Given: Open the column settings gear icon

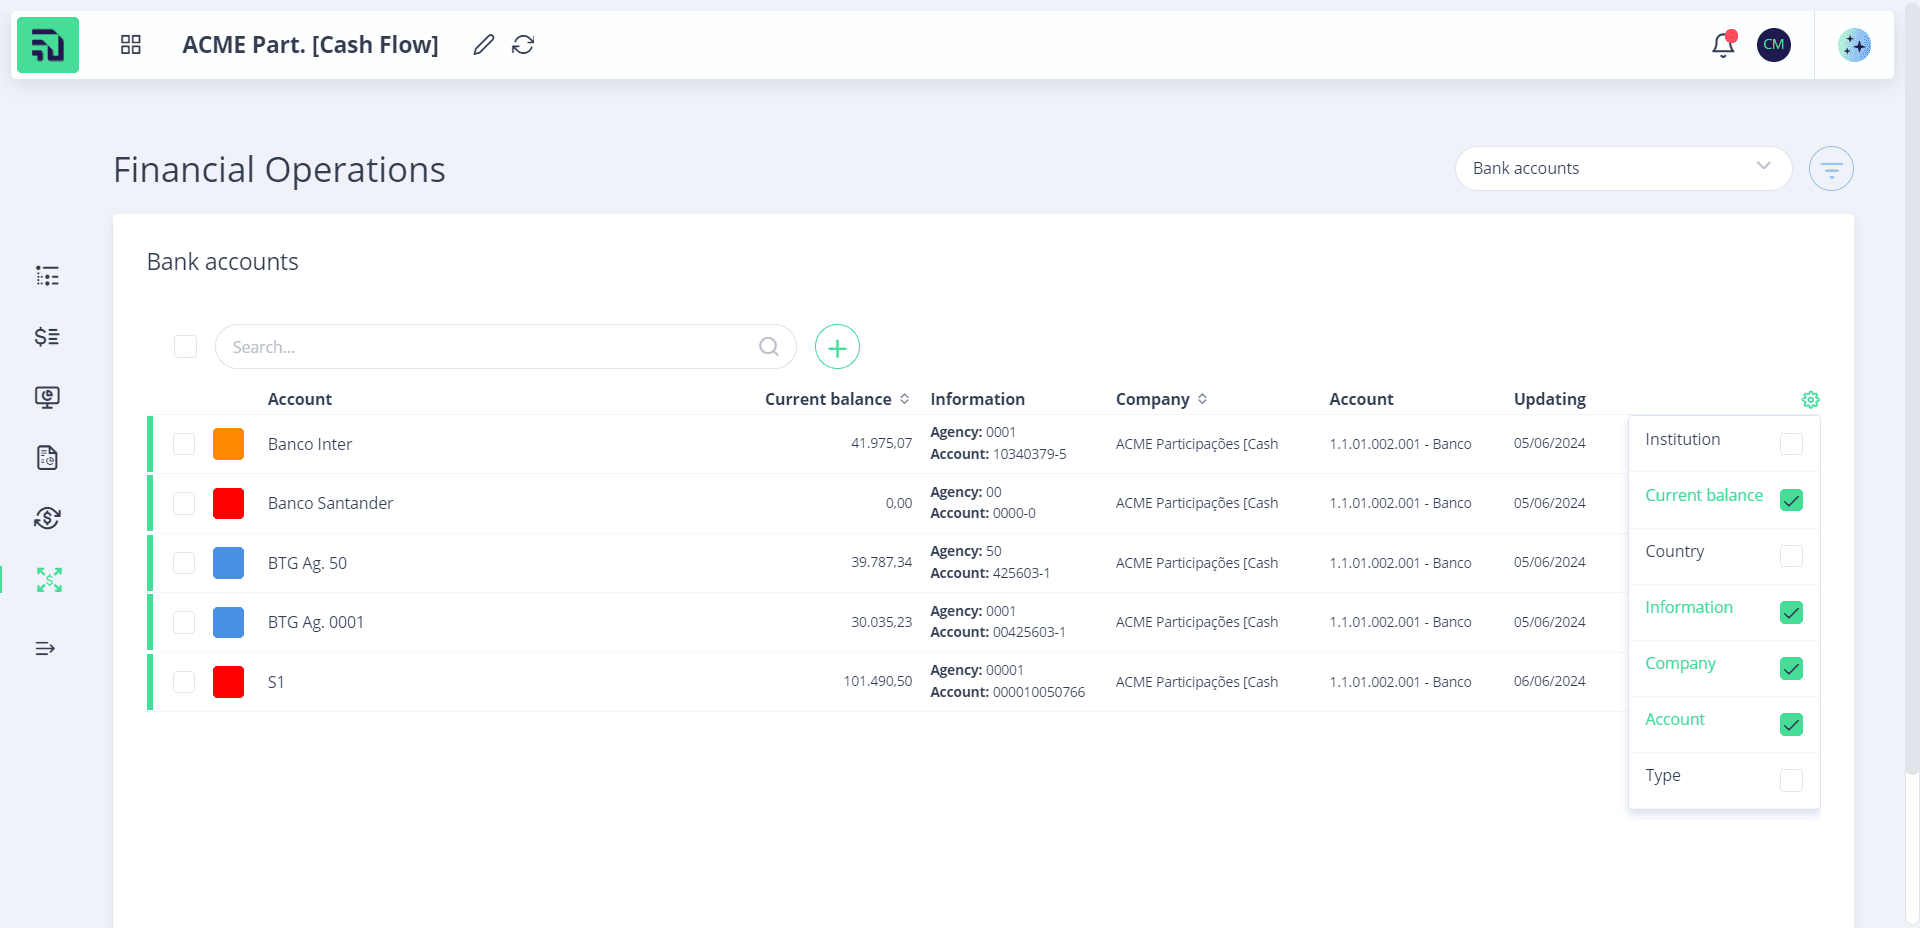Looking at the screenshot, I should point(1810,400).
